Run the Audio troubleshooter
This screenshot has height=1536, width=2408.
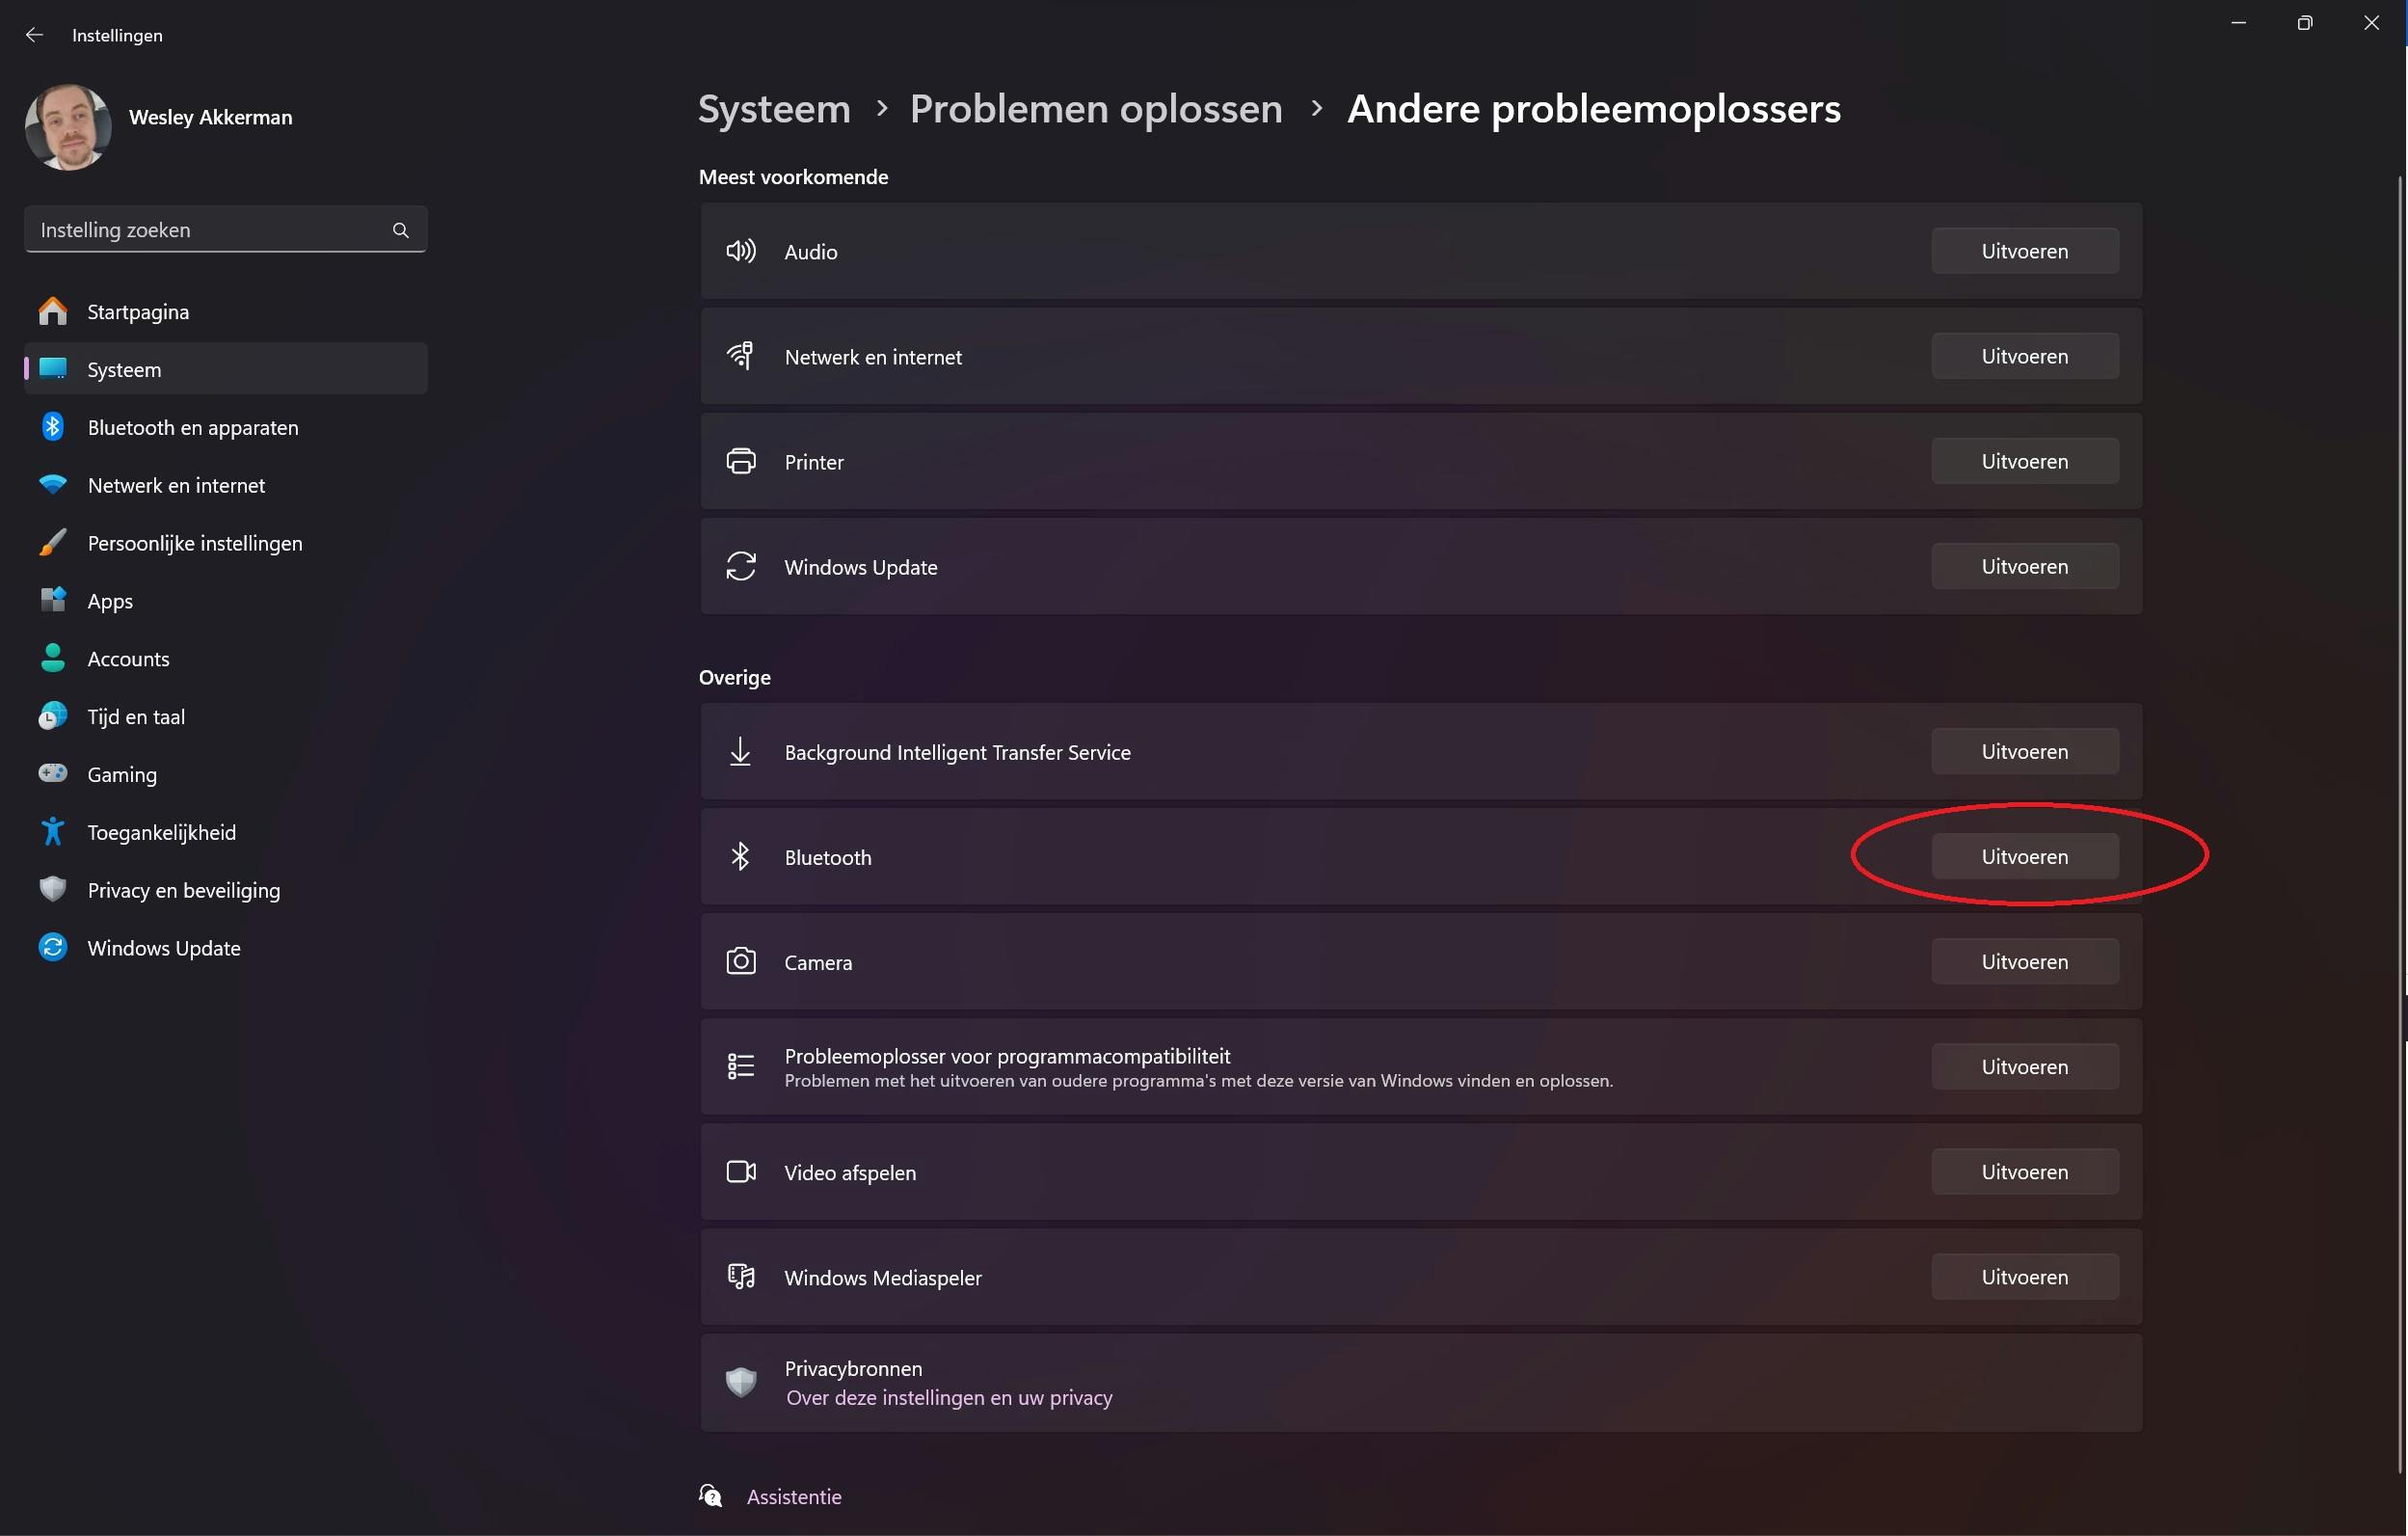(x=2024, y=251)
